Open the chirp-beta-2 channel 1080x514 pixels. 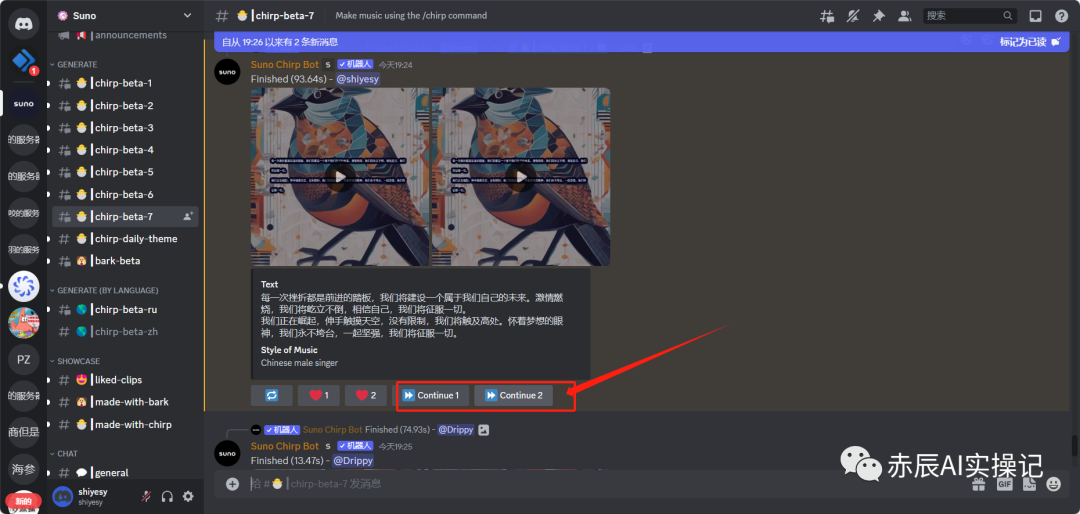pos(125,105)
